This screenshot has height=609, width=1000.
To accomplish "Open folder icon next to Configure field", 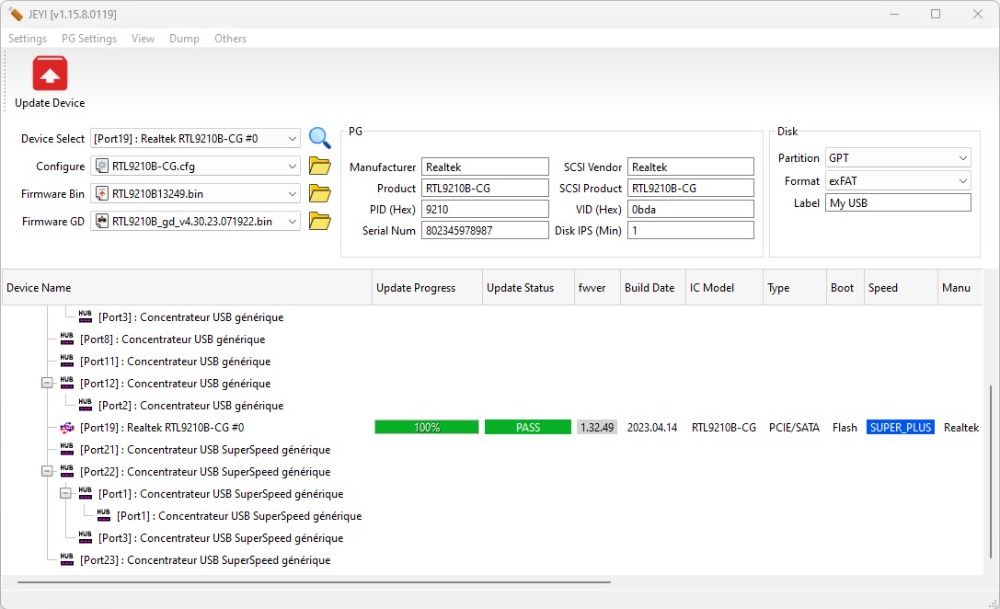I will pyautogui.click(x=319, y=166).
